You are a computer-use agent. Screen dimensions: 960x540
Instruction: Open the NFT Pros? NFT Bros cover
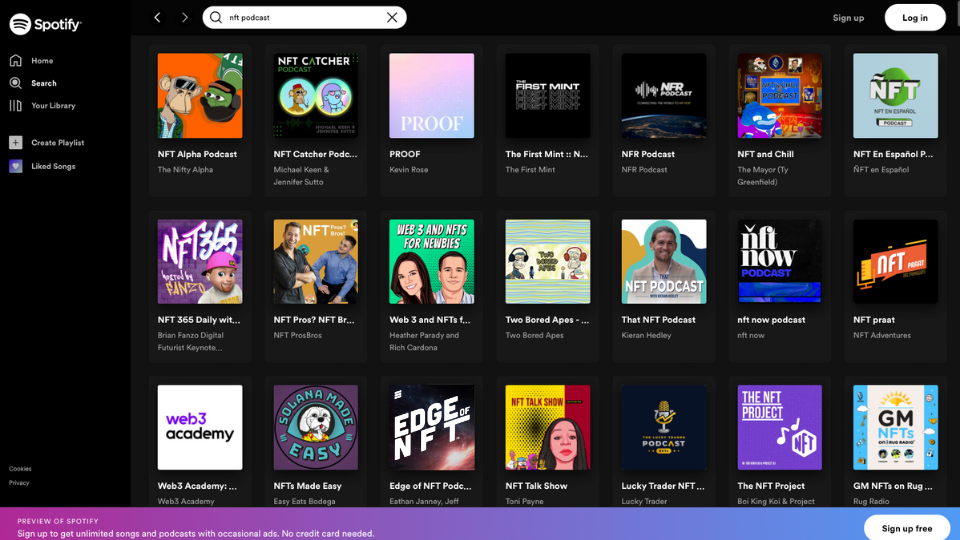(315, 261)
